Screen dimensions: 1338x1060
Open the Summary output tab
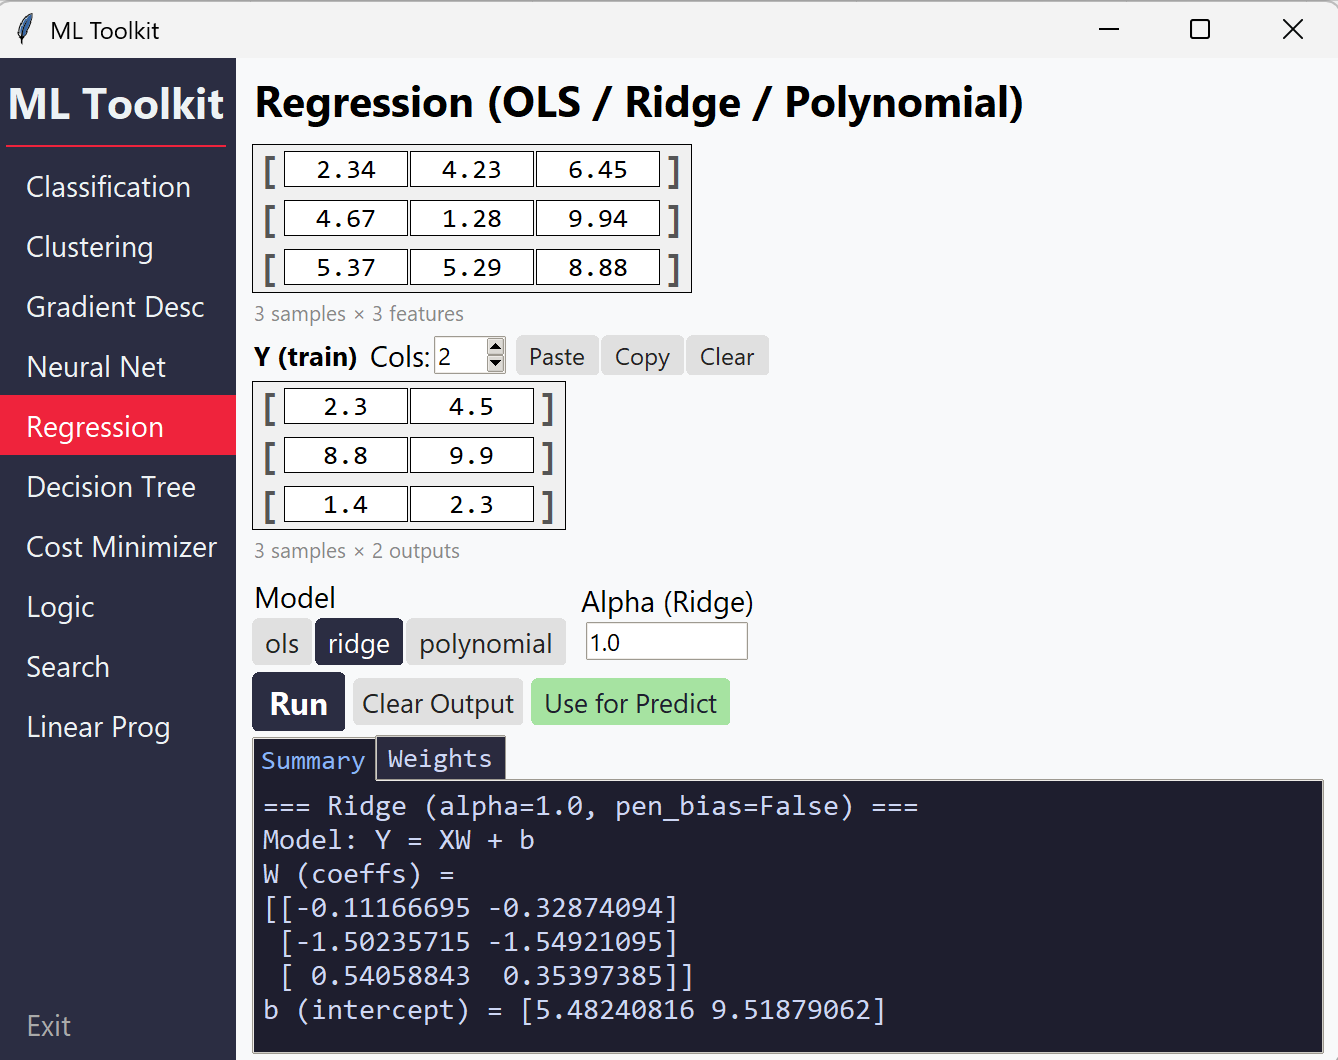click(313, 760)
